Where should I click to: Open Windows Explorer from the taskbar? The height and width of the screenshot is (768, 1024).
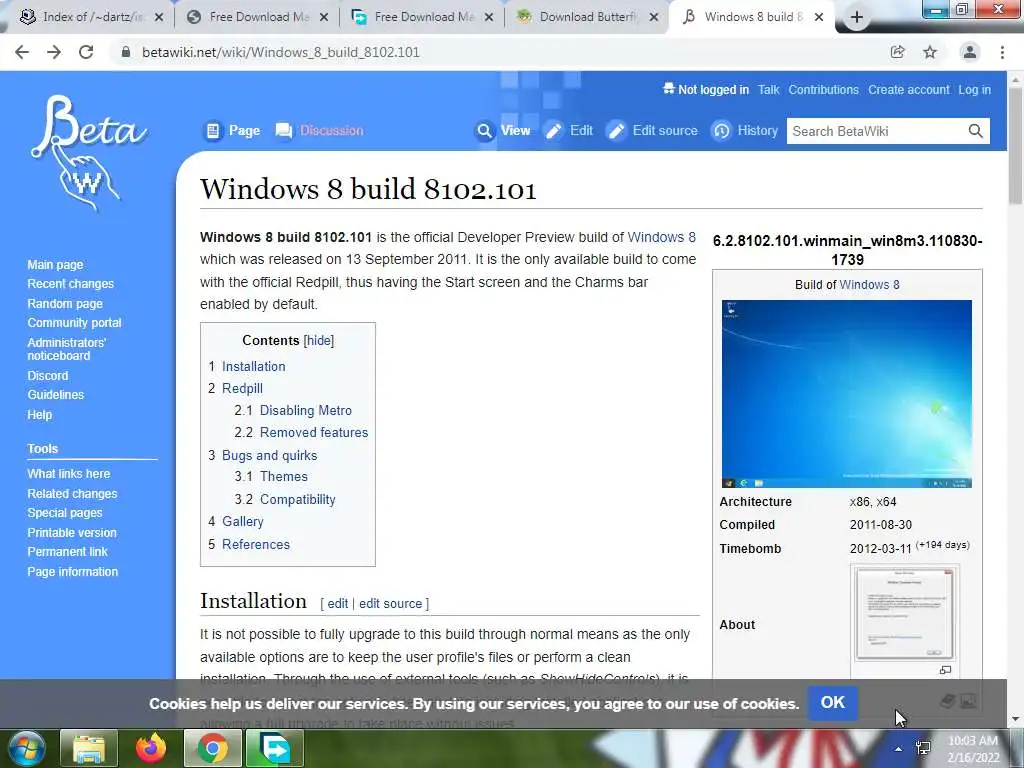coord(89,748)
